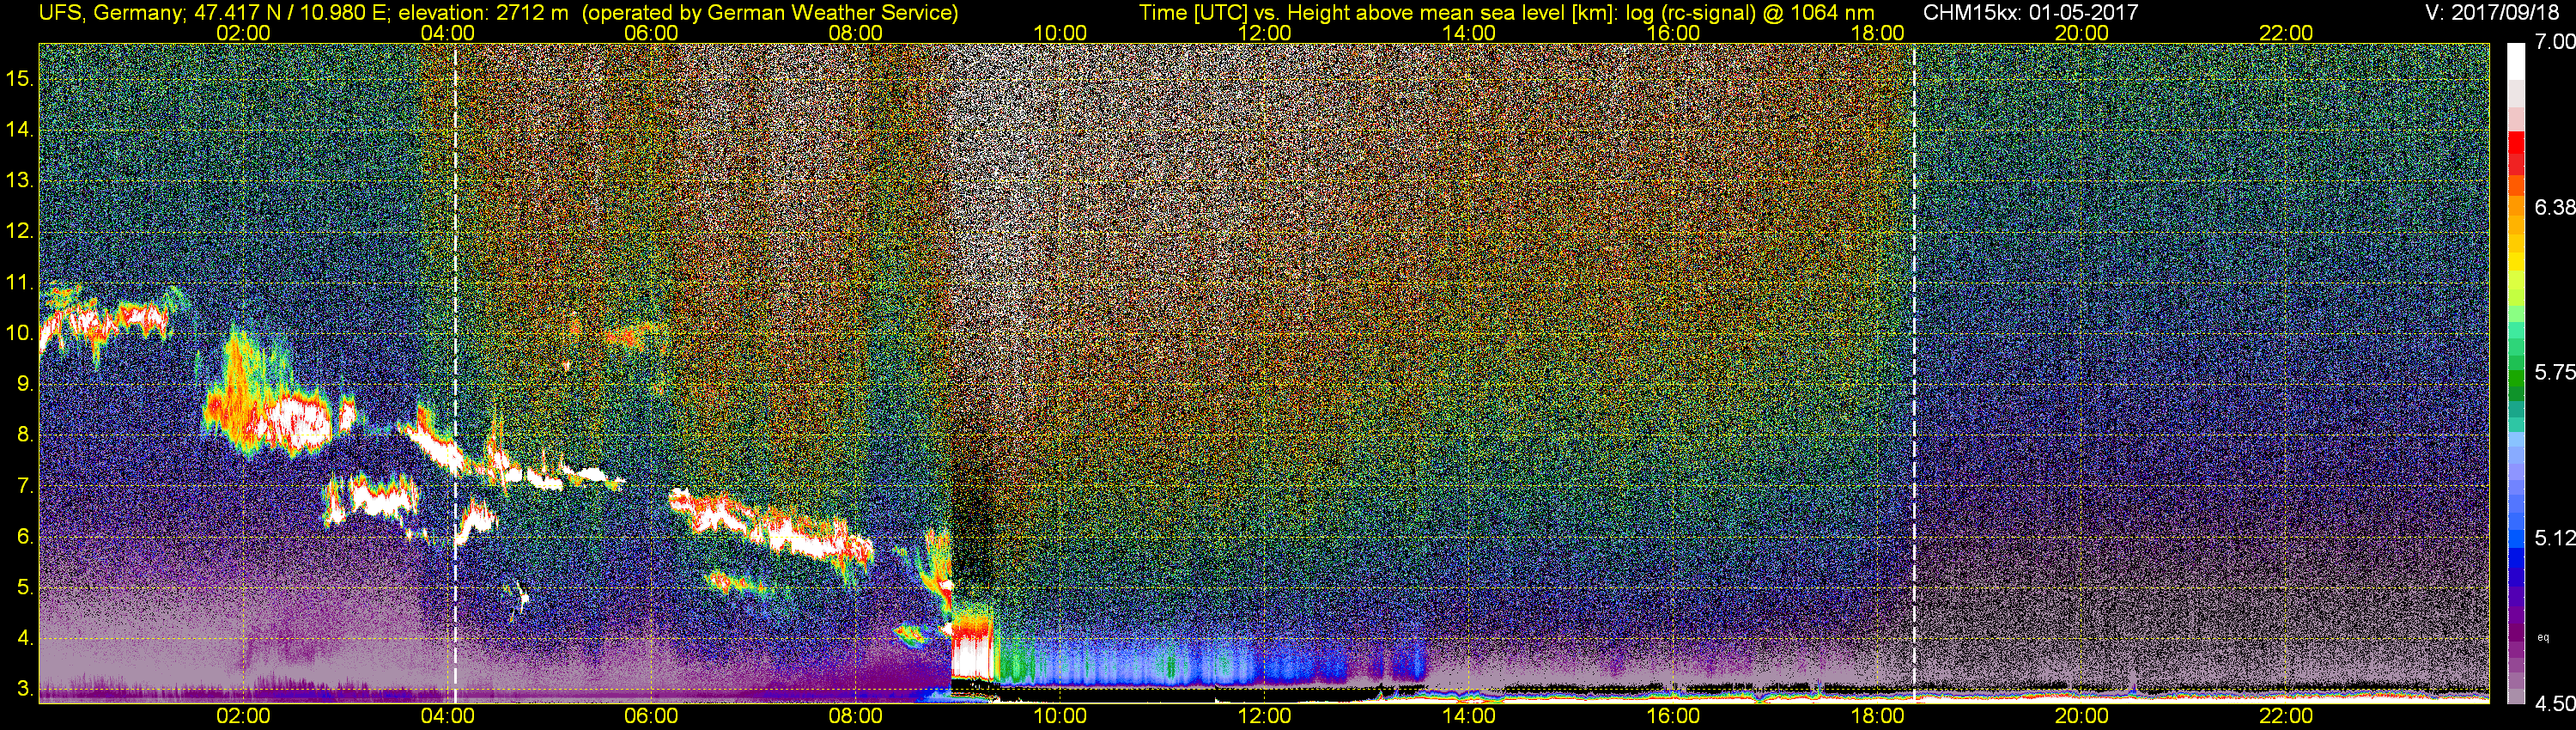Click the '8.' height axis label

(x=25, y=435)
